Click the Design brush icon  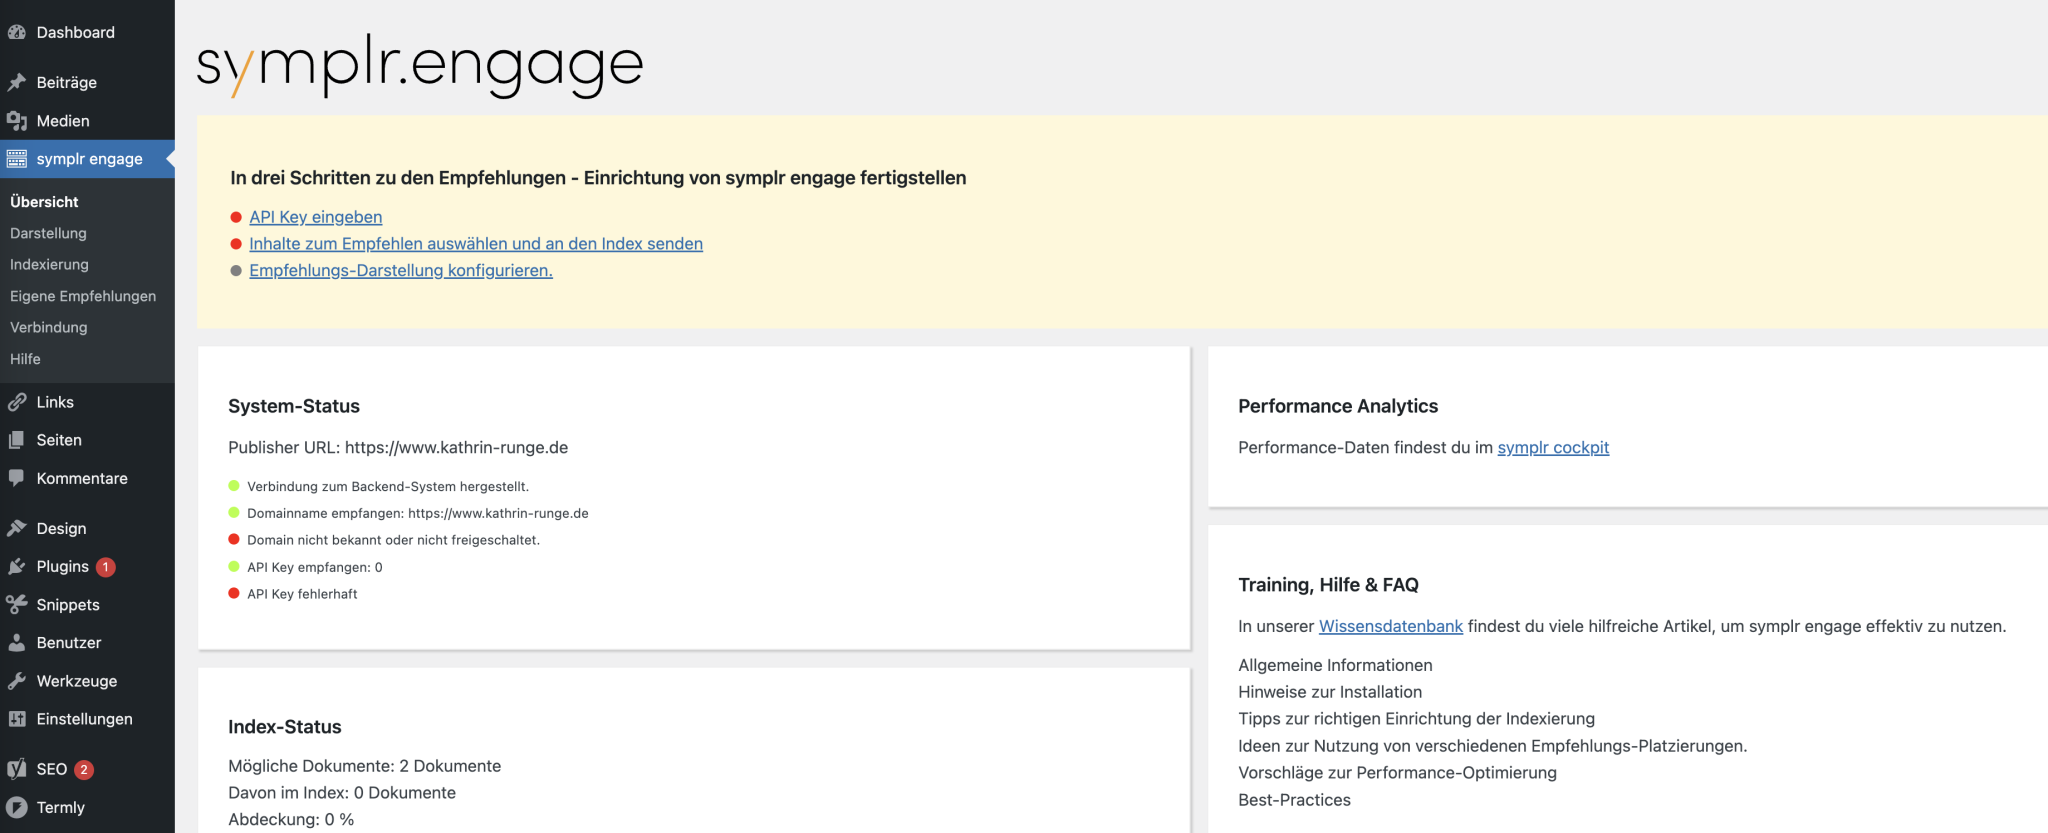pyautogui.click(x=16, y=528)
